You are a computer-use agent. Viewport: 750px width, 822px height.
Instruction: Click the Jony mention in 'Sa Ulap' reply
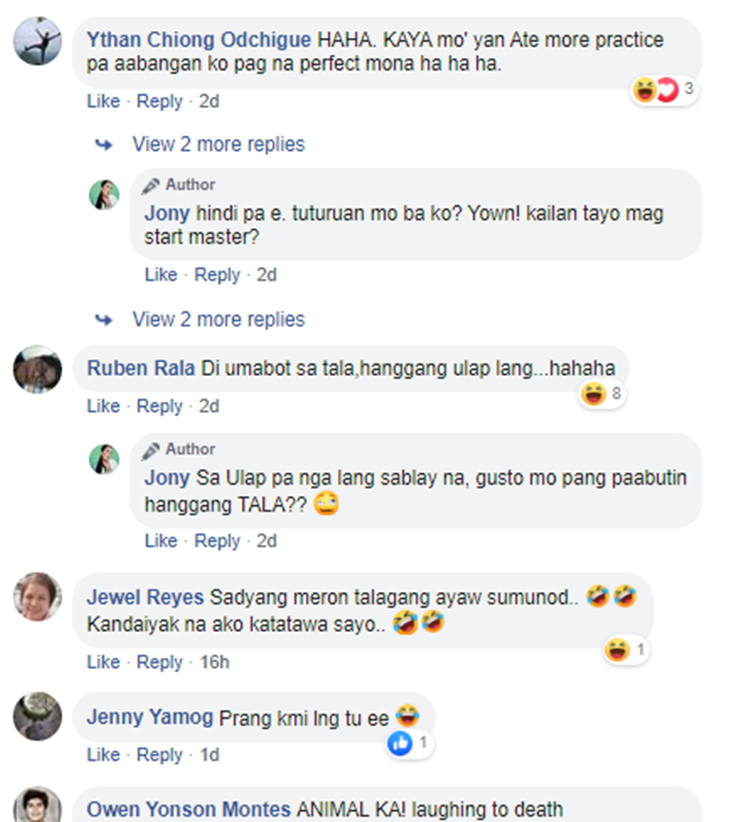click(167, 478)
